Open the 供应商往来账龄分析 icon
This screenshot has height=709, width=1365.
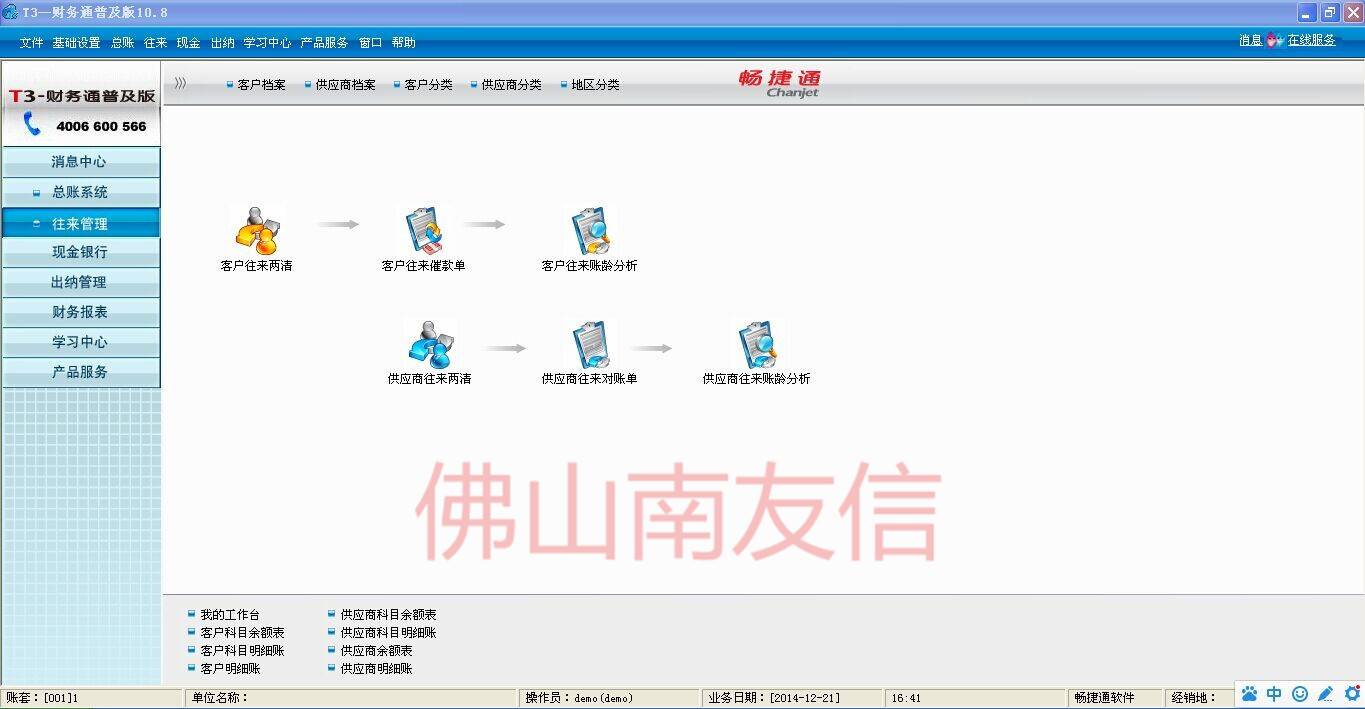pos(757,343)
